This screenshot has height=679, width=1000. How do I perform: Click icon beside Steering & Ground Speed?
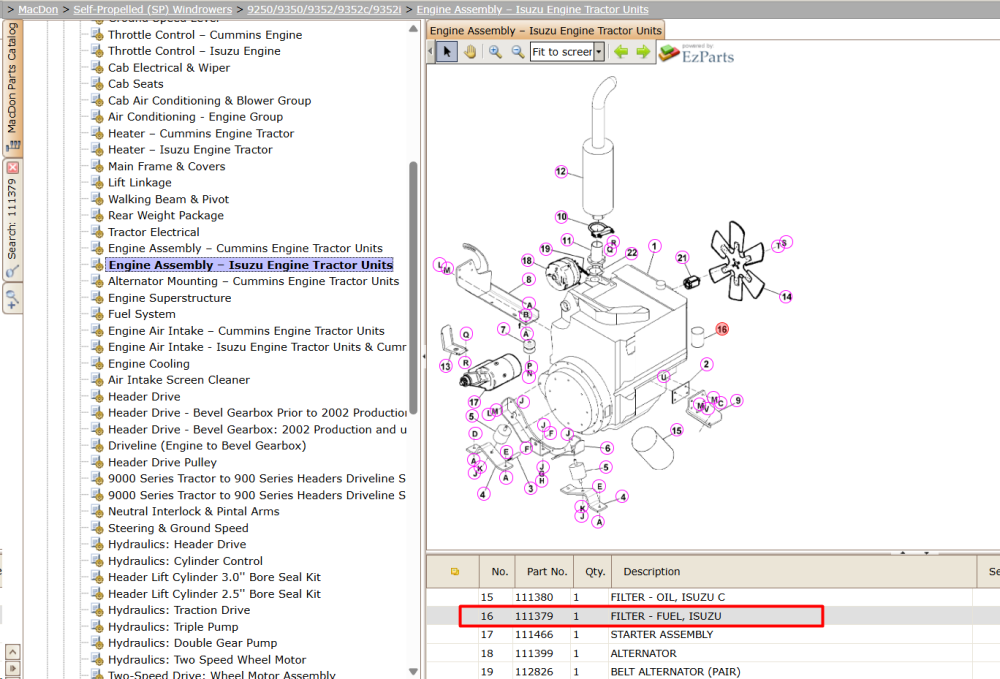[x=97, y=527]
